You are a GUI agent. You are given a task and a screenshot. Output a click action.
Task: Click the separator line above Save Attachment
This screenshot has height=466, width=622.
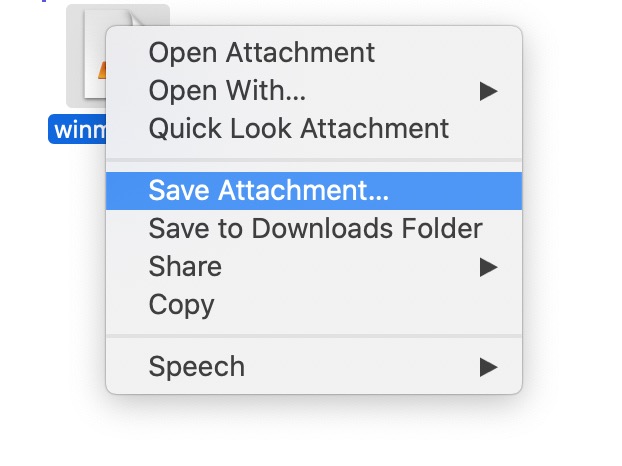tap(313, 159)
